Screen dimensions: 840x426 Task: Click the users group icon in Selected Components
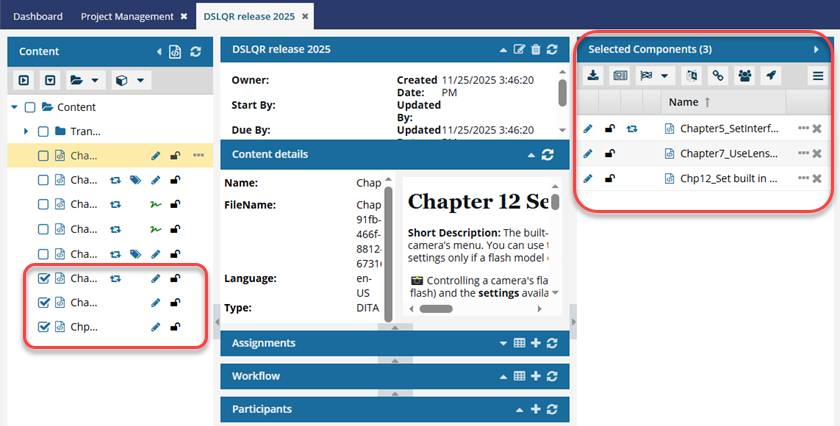(744, 75)
